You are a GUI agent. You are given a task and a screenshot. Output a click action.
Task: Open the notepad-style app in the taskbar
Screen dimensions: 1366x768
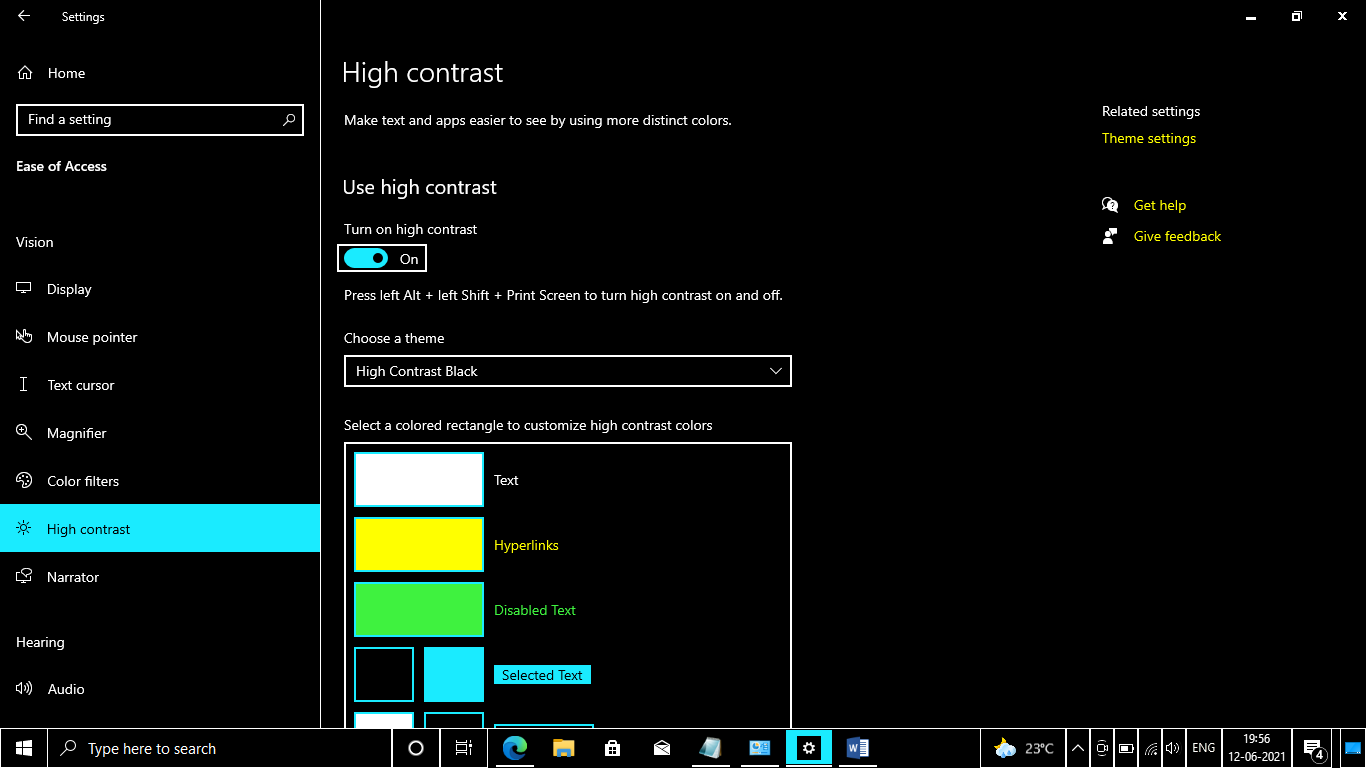tap(711, 748)
